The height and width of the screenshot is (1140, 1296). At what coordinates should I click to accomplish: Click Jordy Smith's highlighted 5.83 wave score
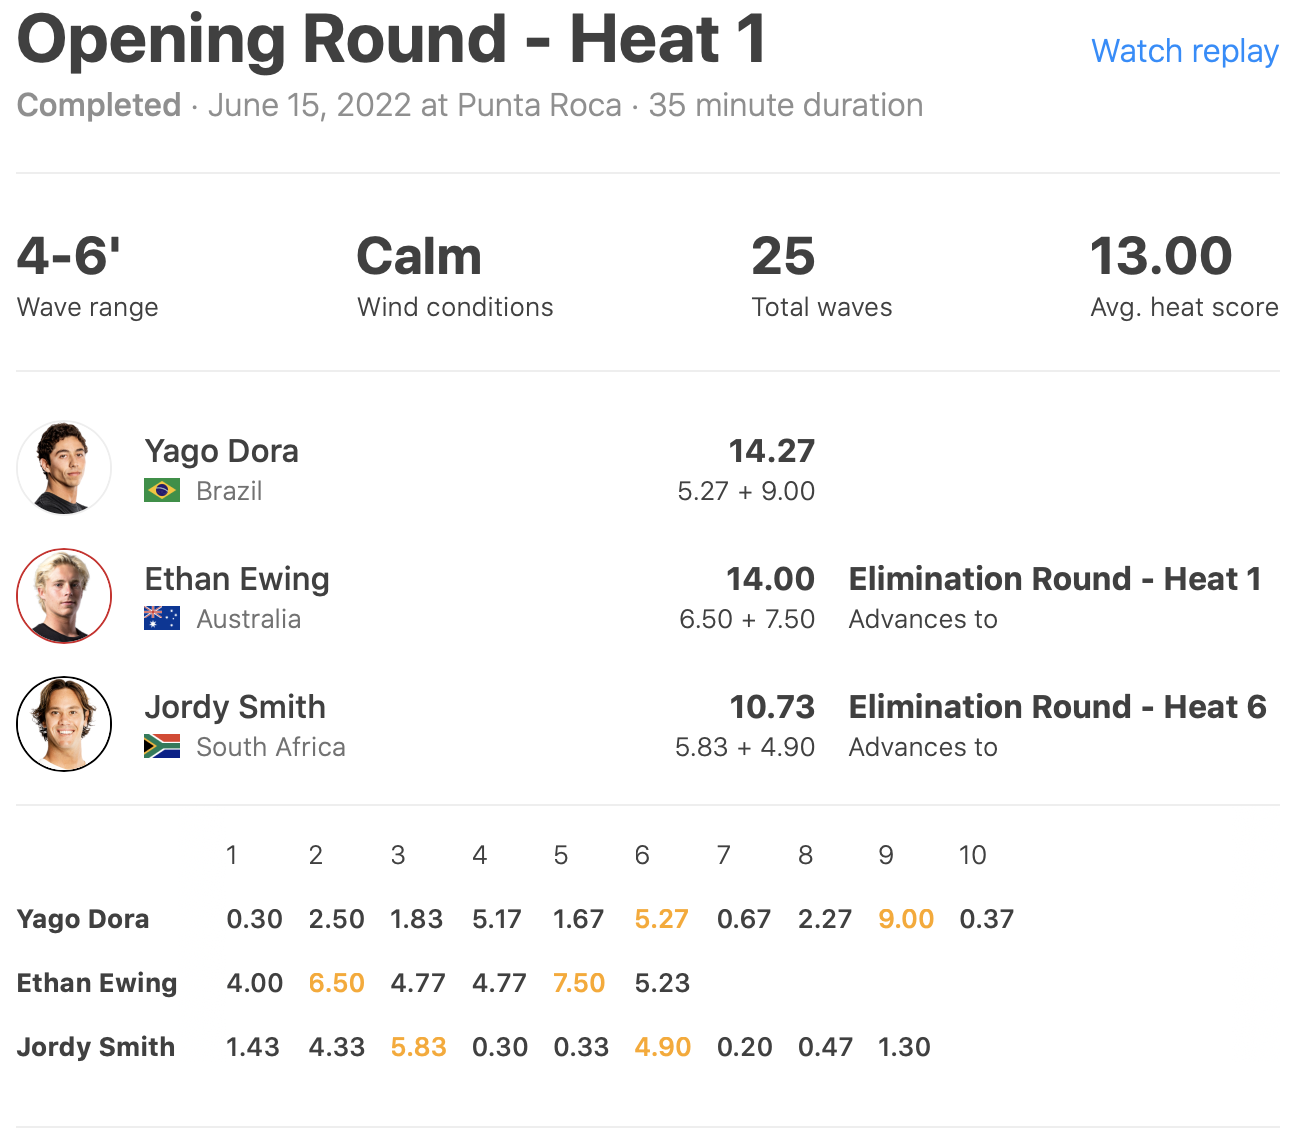point(418,1047)
